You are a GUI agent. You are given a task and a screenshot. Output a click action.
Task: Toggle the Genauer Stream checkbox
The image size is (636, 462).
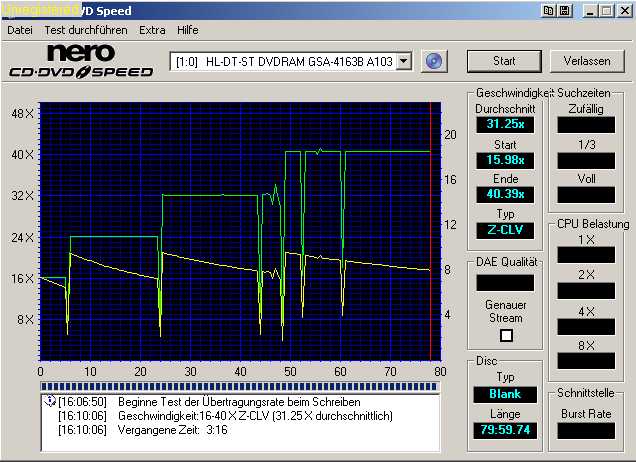(506, 335)
